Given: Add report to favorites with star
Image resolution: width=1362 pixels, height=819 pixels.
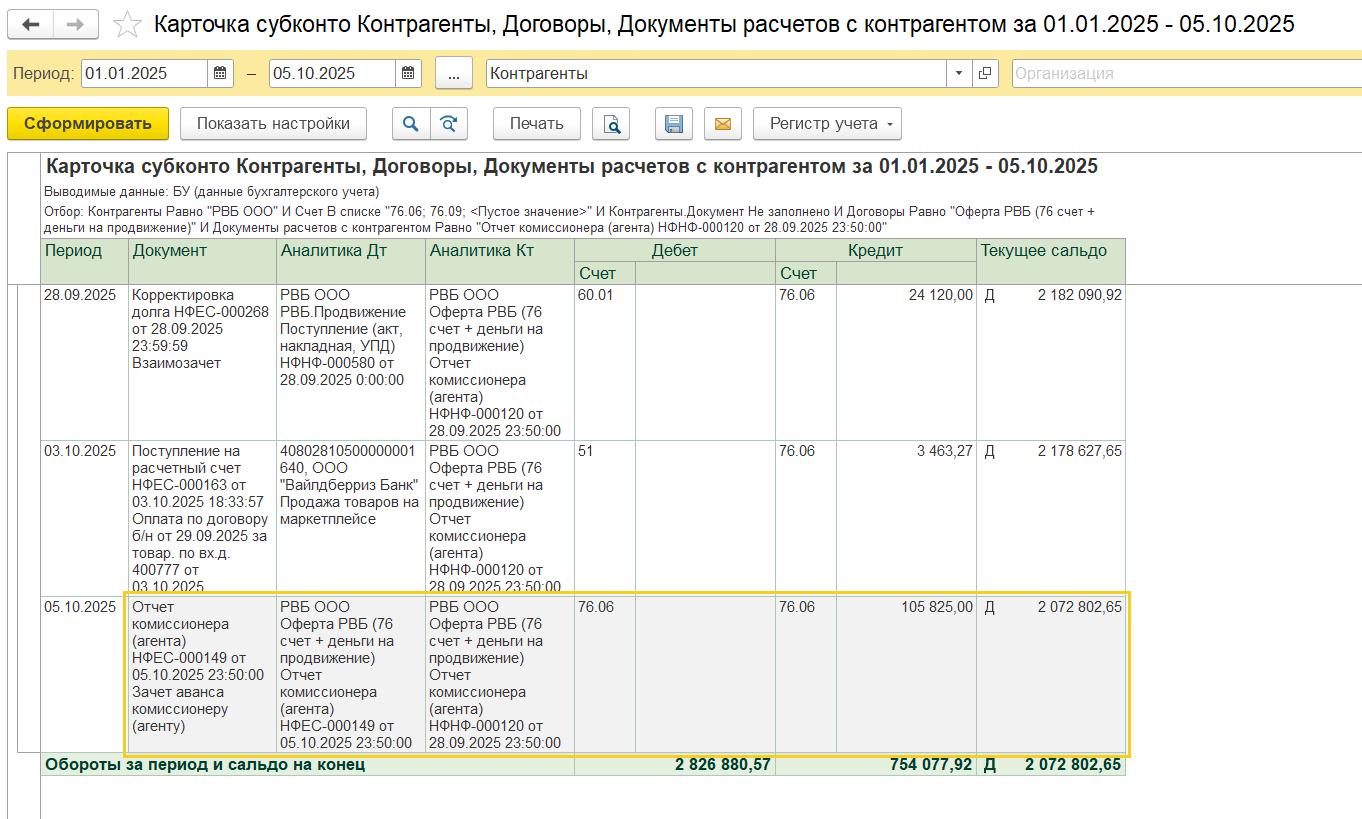Looking at the screenshot, I should pos(127,24).
